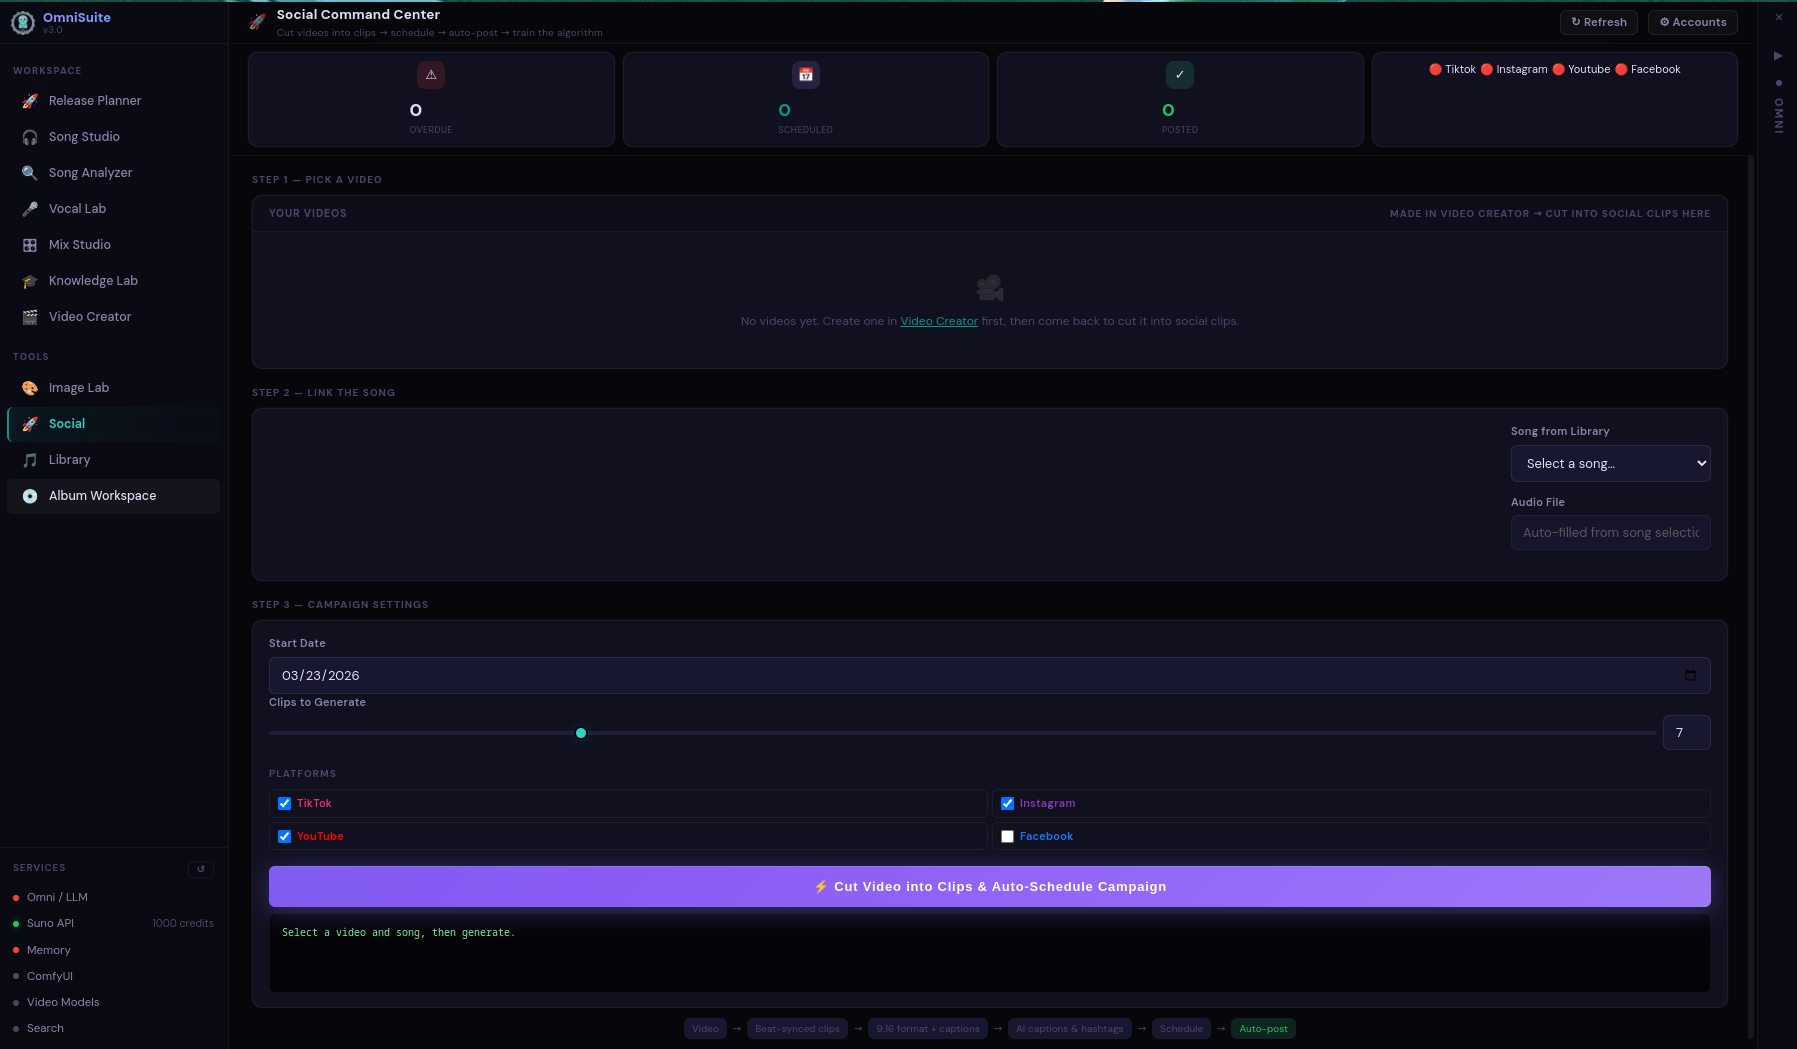The height and width of the screenshot is (1049, 1797).
Task: Click the Mix Studio grid icon
Action: click(30, 244)
